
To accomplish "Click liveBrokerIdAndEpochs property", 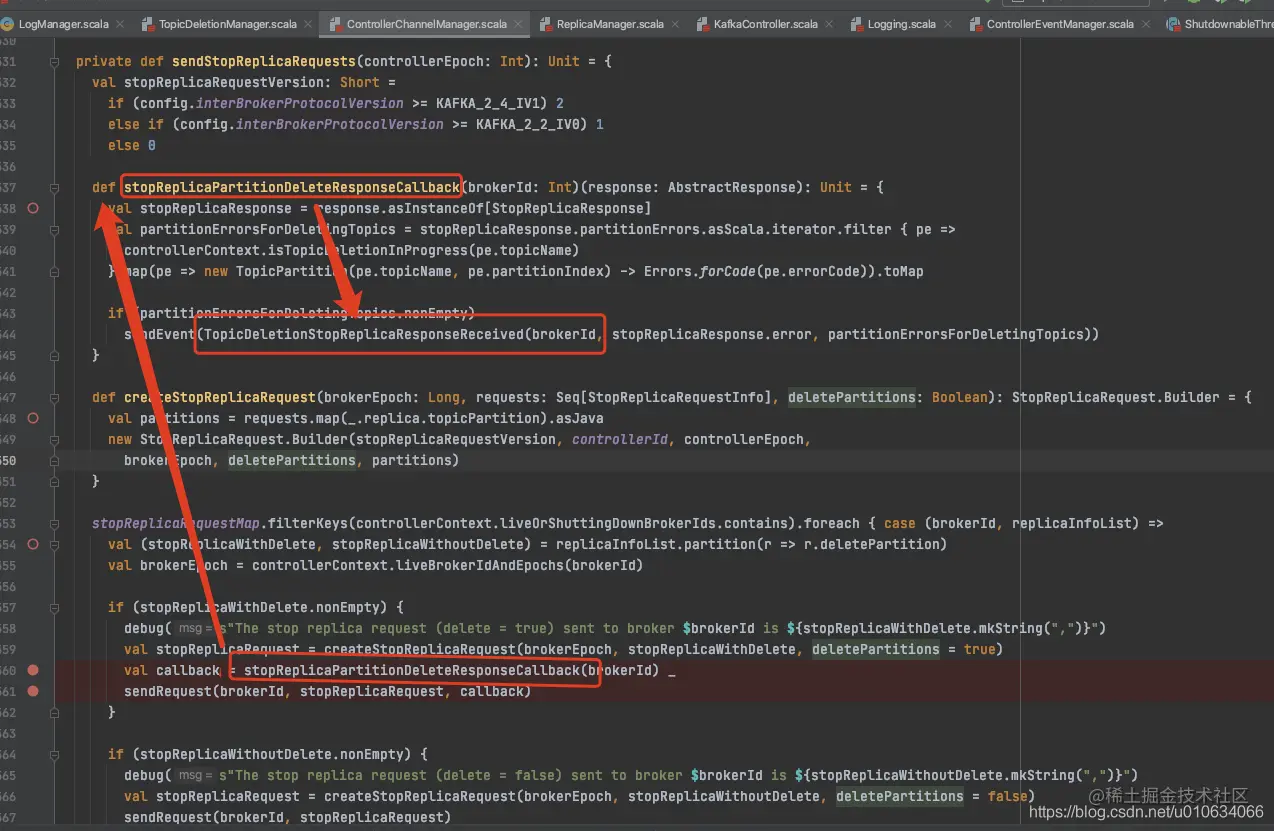I will (480, 565).
